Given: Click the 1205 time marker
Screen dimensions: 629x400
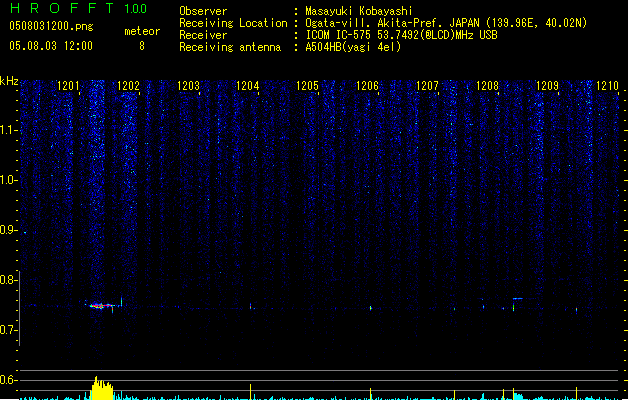Looking at the screenshot, I should [x=308, y=85].
